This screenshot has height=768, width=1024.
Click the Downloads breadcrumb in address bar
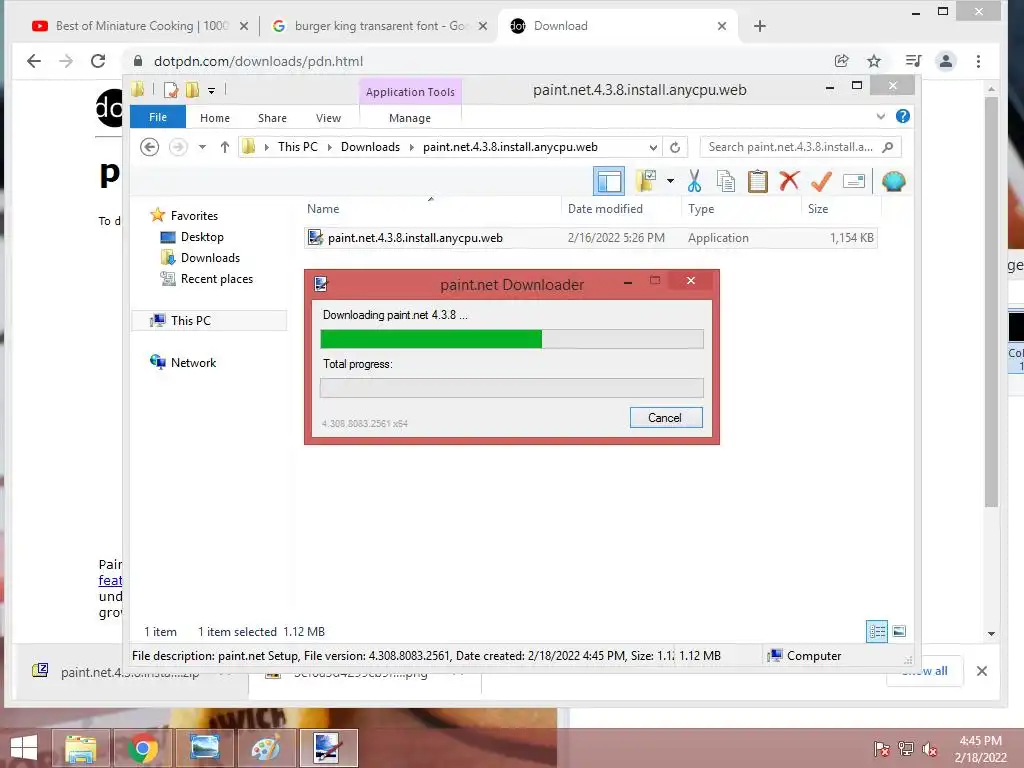coord(370,147)
